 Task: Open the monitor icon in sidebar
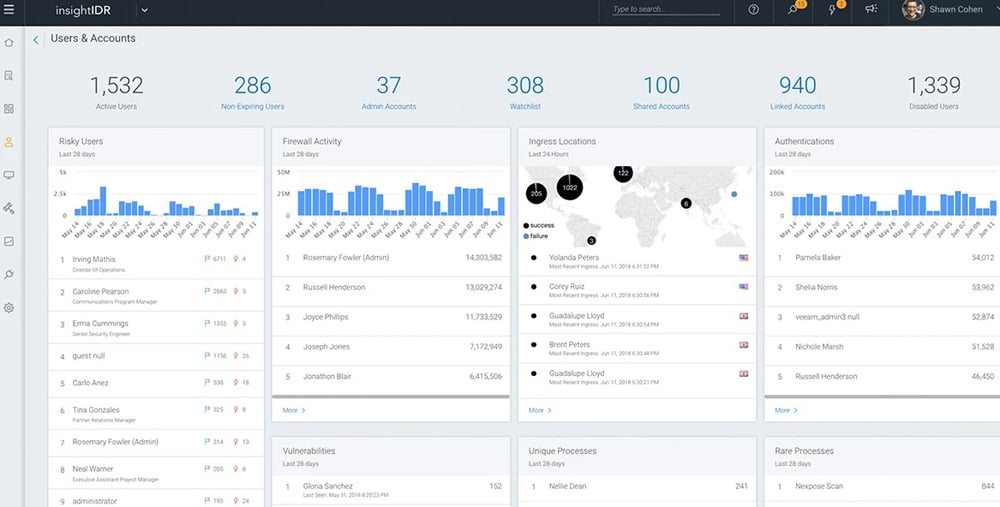(x=9, y=175)
